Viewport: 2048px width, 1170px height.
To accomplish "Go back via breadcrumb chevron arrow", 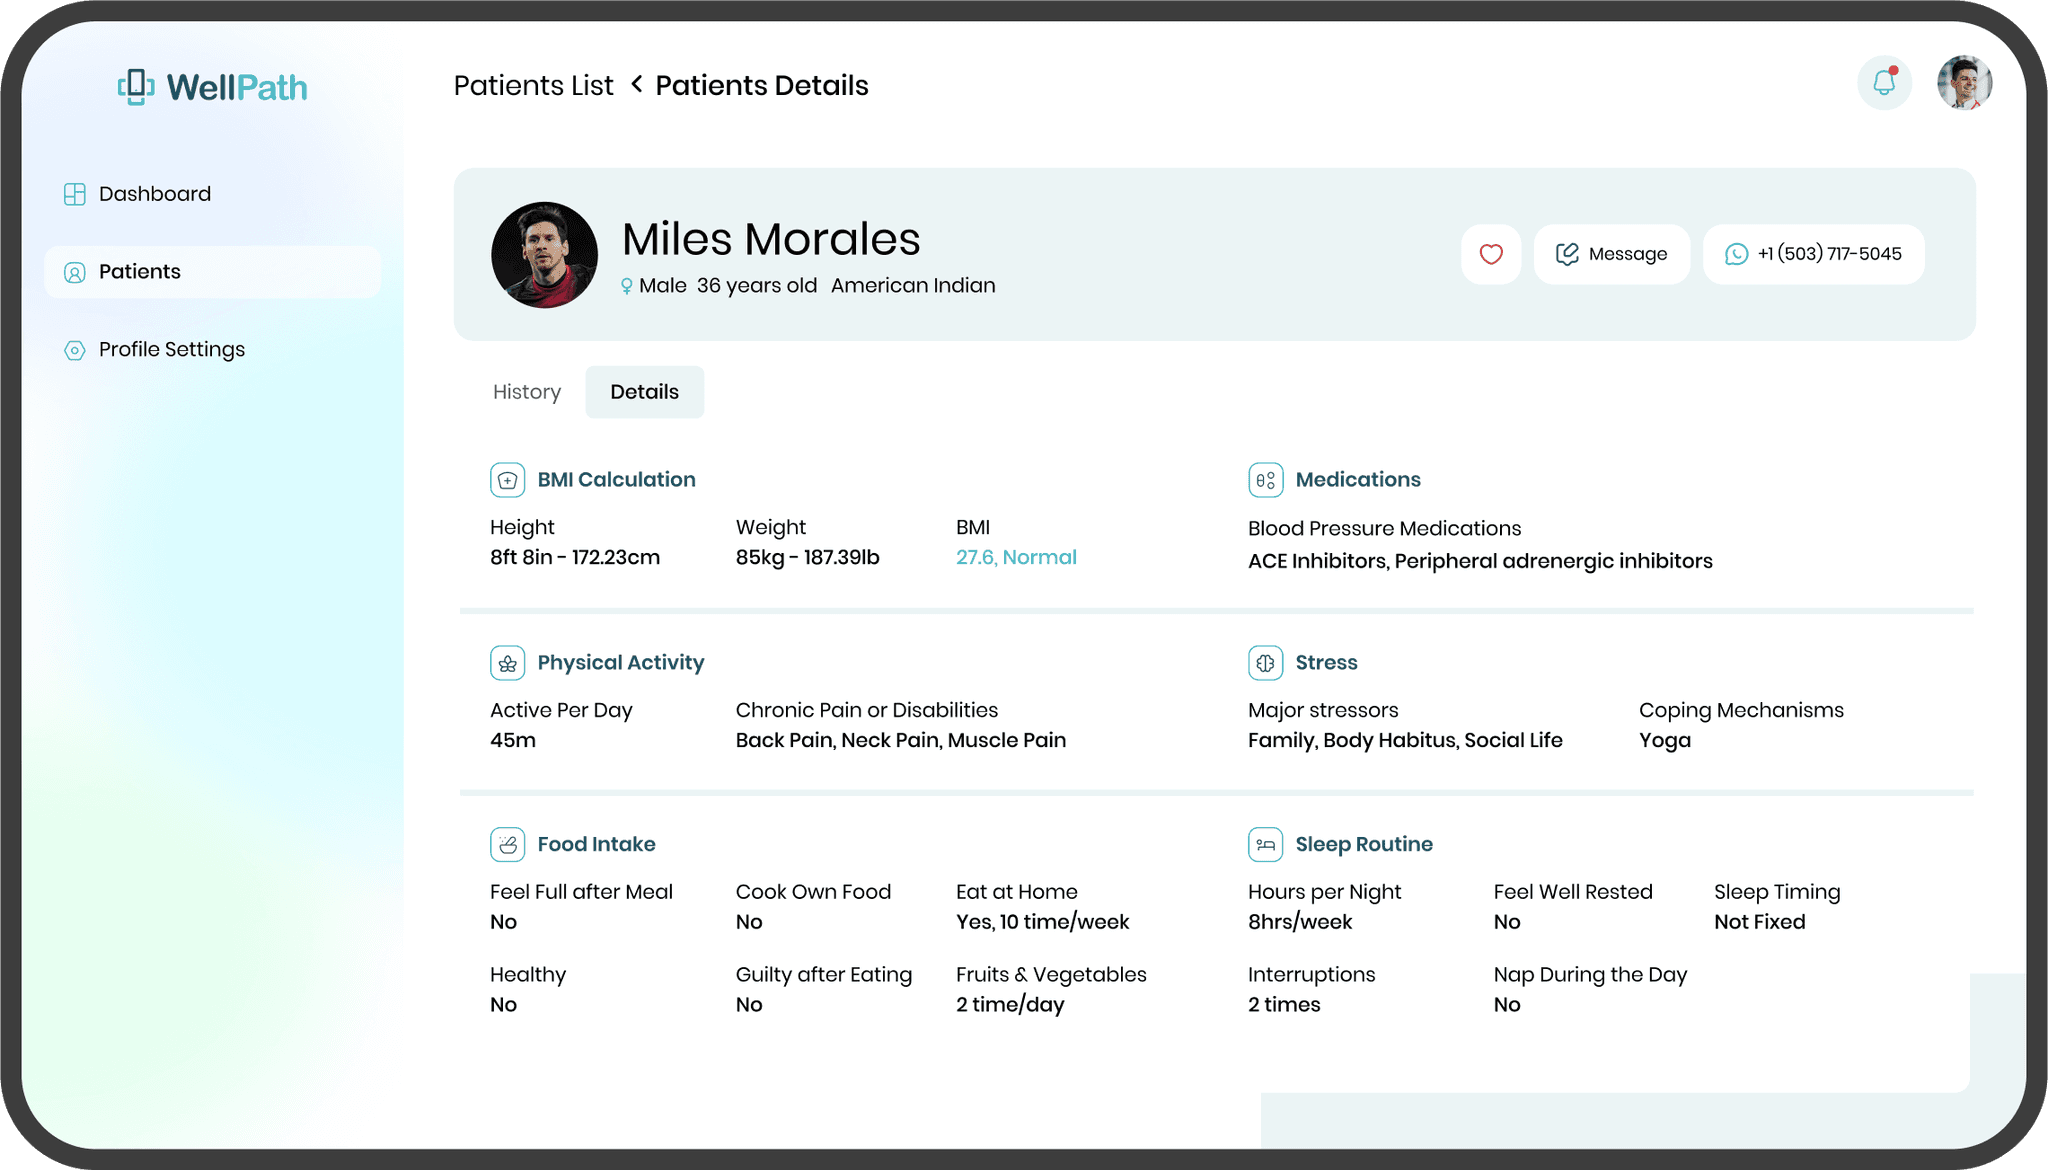I will point(636,85).
